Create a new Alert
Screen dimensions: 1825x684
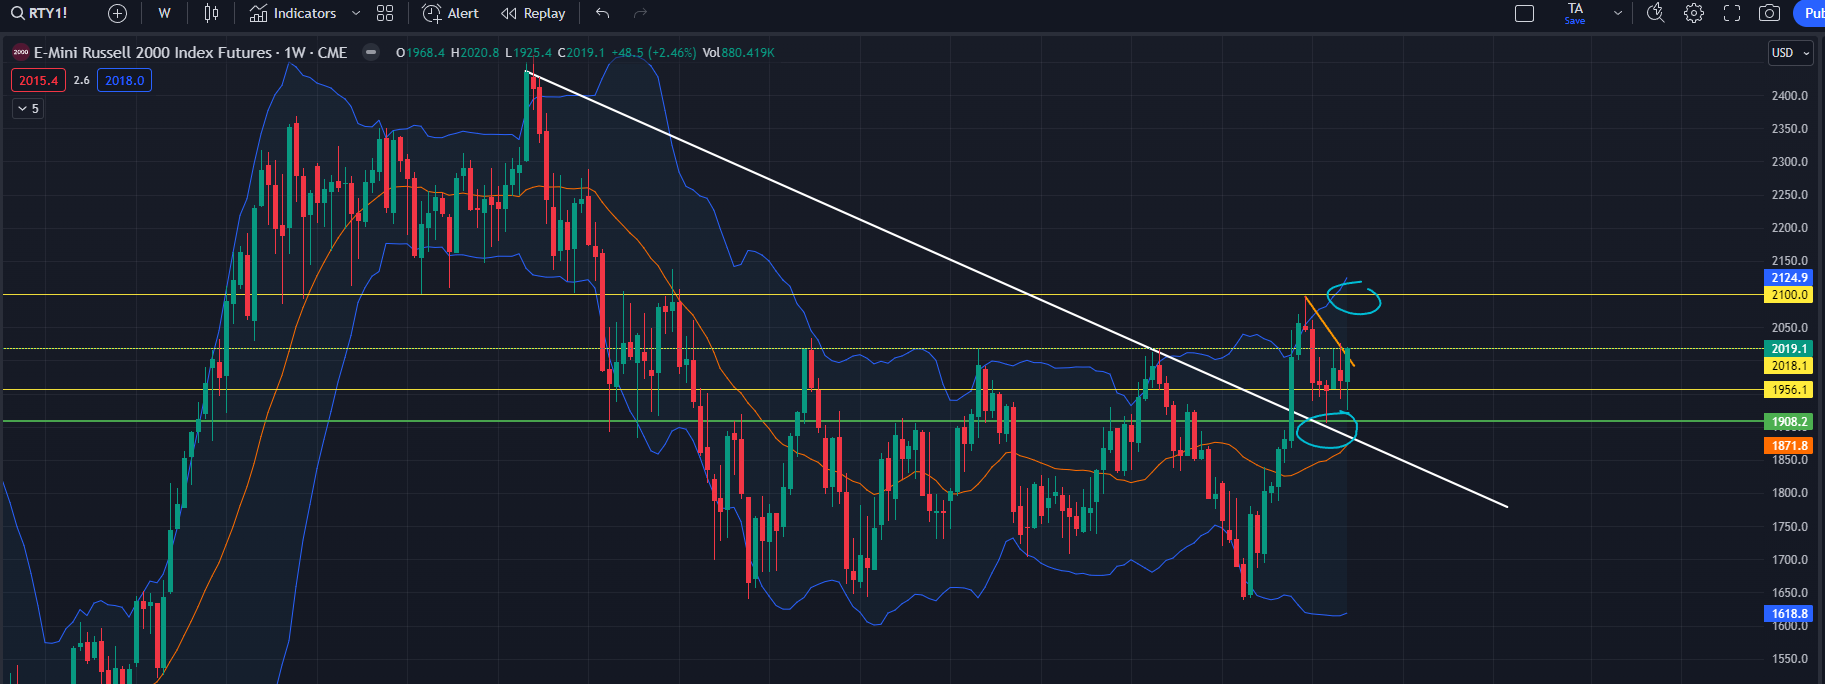(451, 13)
